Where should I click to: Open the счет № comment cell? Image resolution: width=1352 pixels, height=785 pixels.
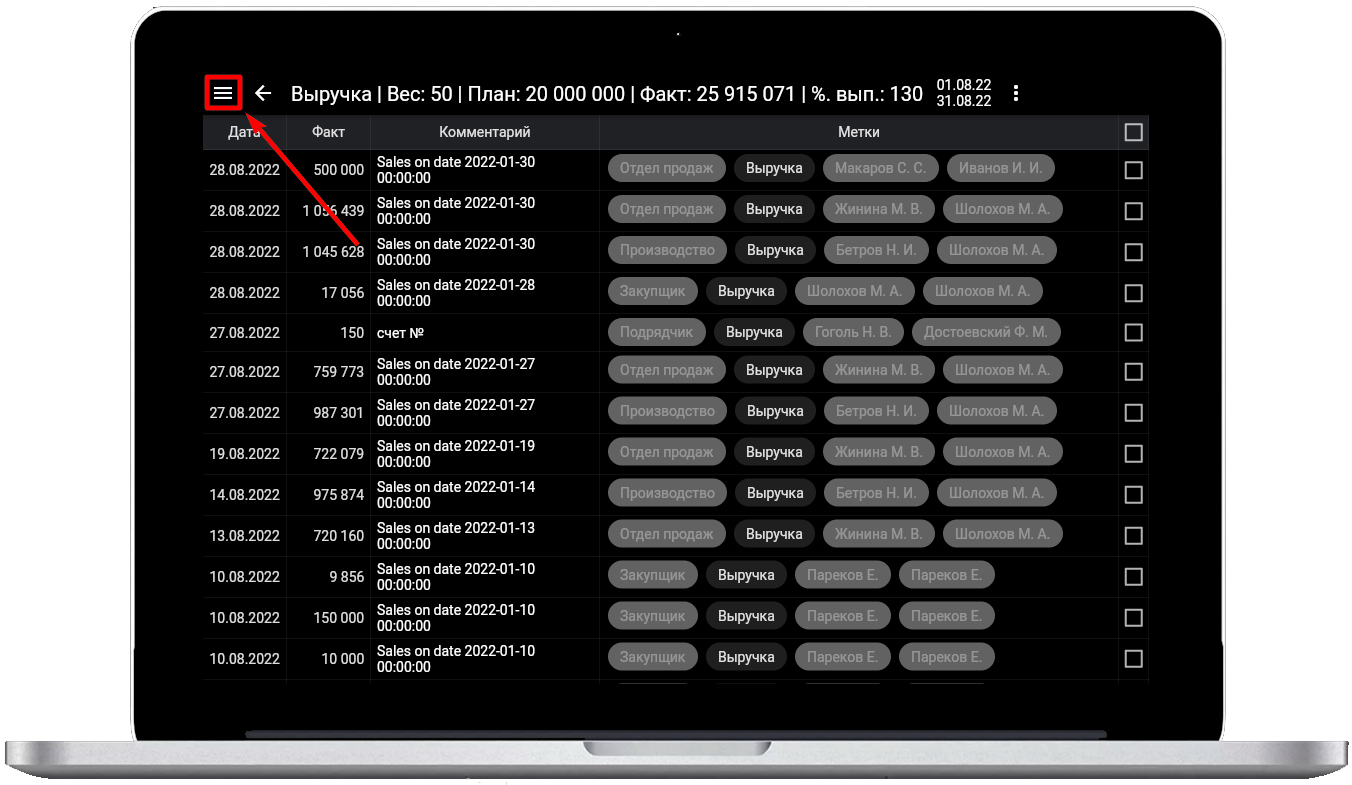pyautogui.click(x=484, y=332)
